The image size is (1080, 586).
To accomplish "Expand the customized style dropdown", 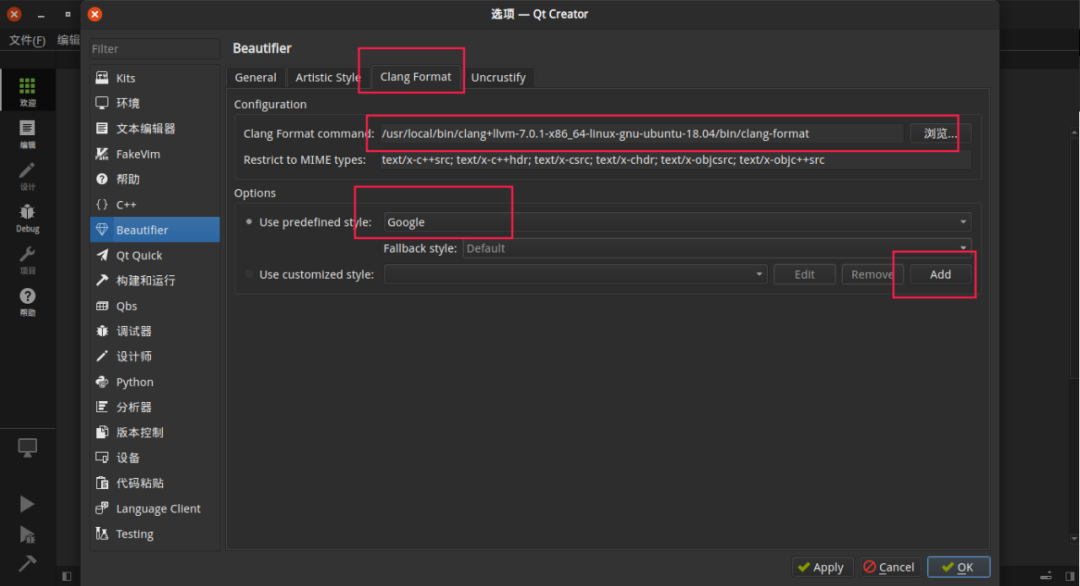I will 575,274.
